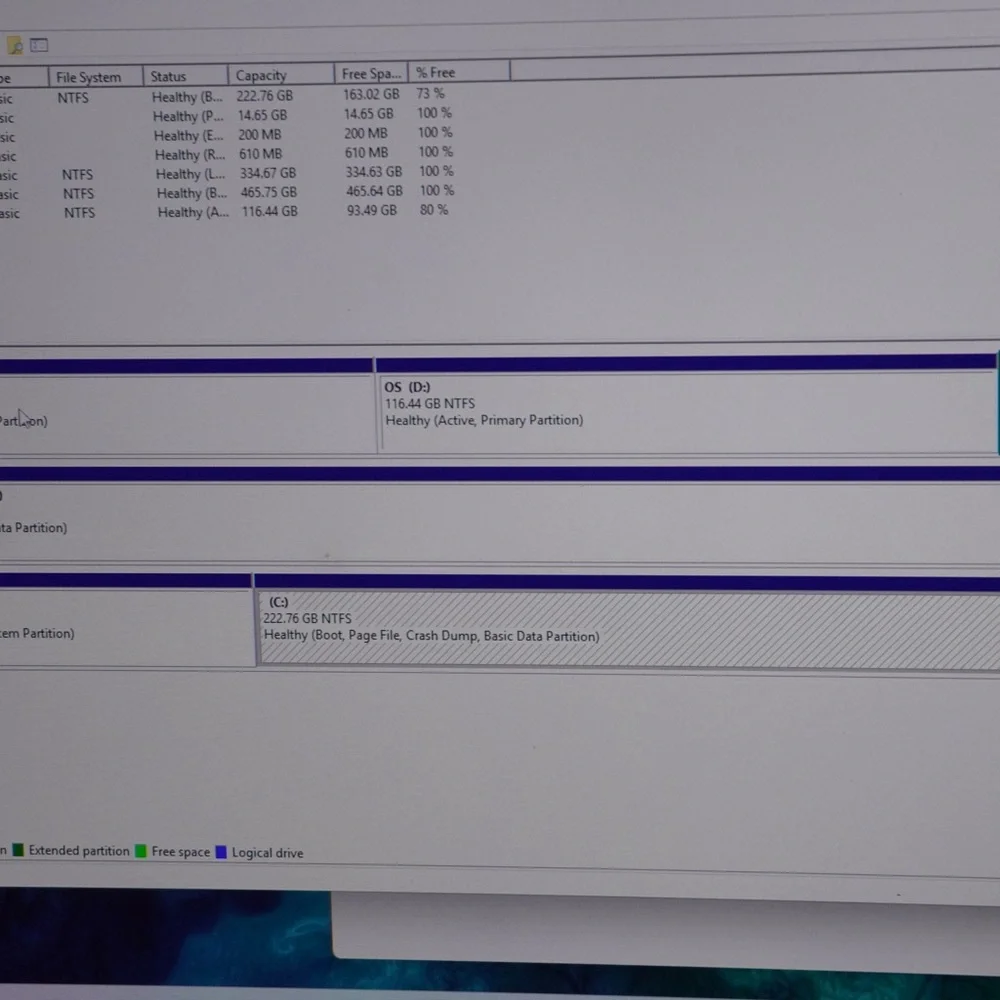Viewport: 1000px width, 1000px height.
Task: Select the 116.44 GB NTFS volume row
Action: point(269,212)
